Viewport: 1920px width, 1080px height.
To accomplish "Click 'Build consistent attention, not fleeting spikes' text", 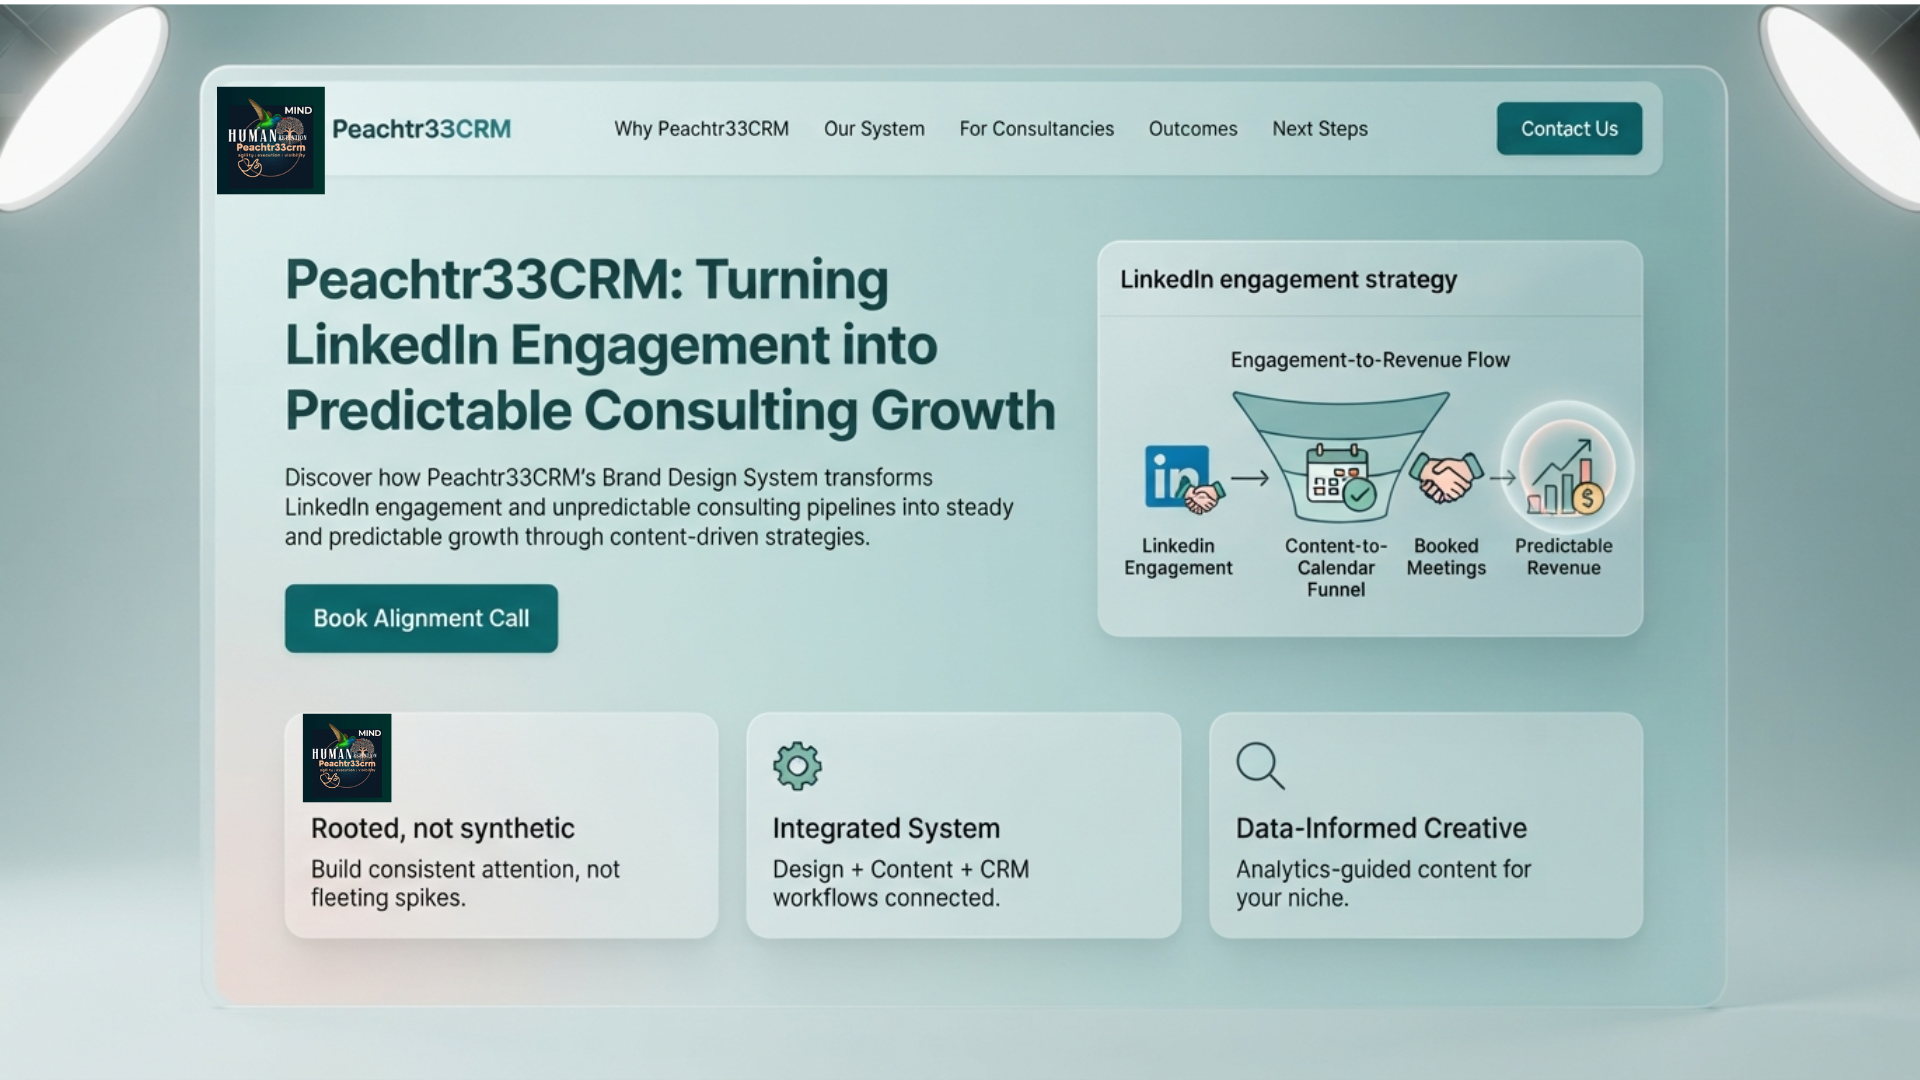I will click(465, 883).
